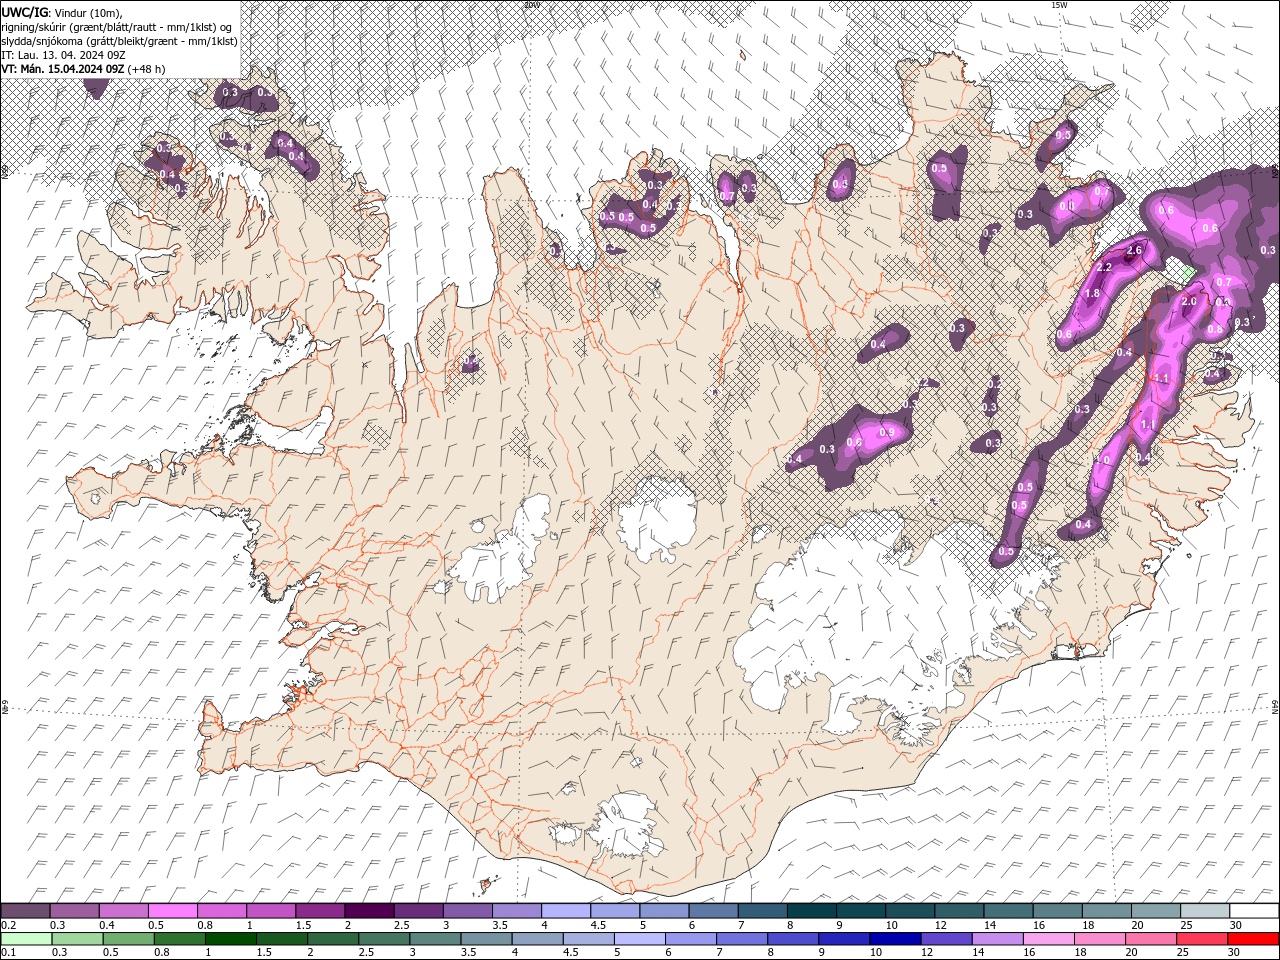This screenshot has width=1280, height=960.
Task: Click the 0.9 value in the central highlands
Action: tap(886, 432)
